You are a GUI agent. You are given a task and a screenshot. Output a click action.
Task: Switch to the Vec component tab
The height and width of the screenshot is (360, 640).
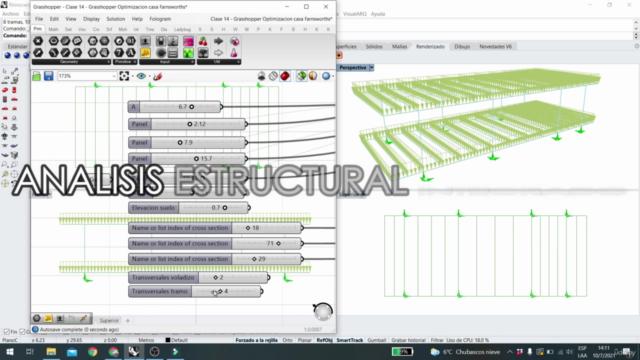tap(82, 29)
